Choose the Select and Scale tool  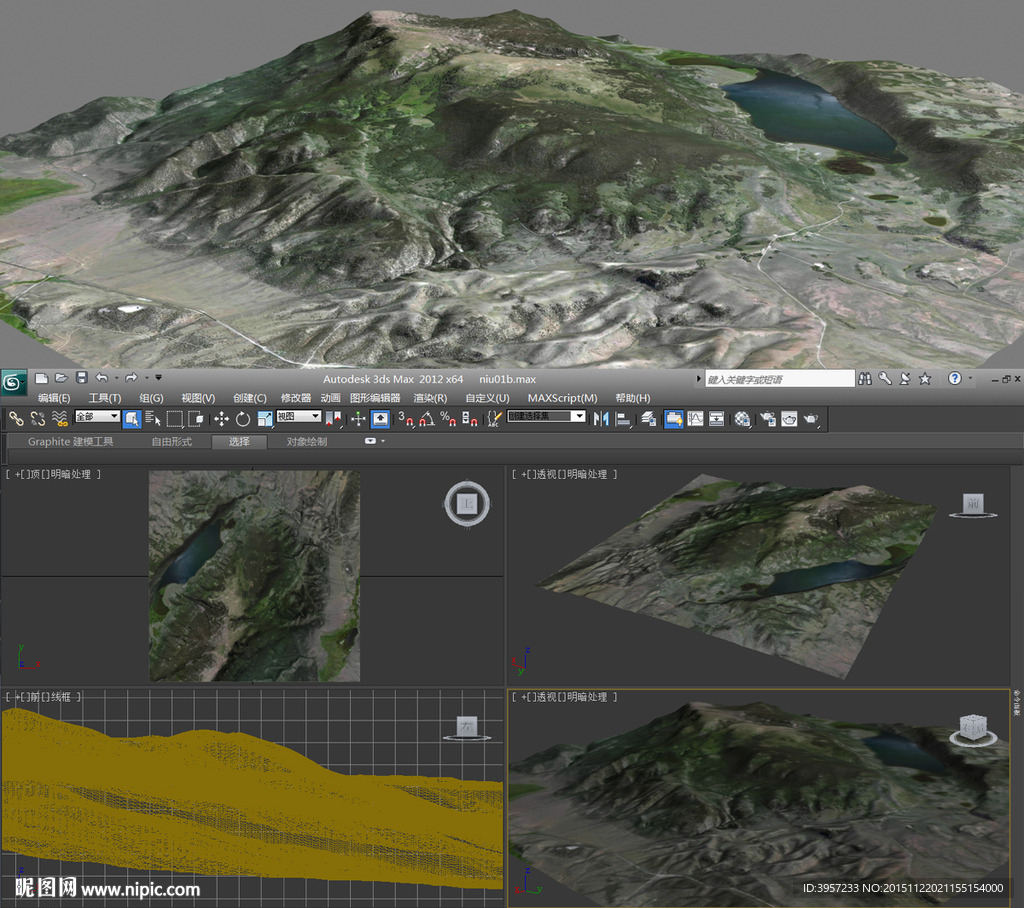point(264,419)
